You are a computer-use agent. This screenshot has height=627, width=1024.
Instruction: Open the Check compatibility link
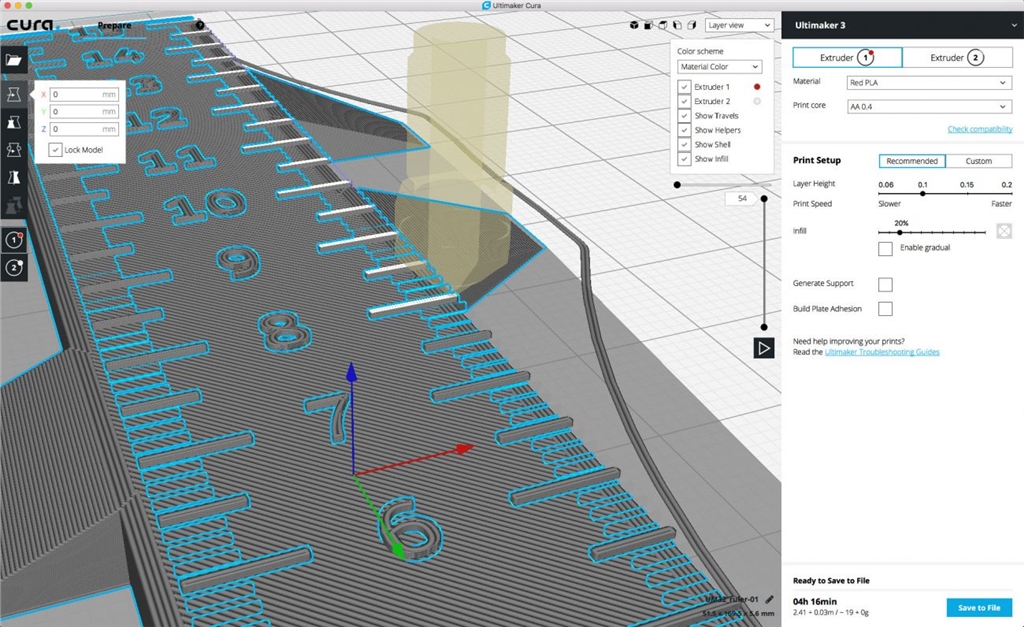(x=979, y=129)
